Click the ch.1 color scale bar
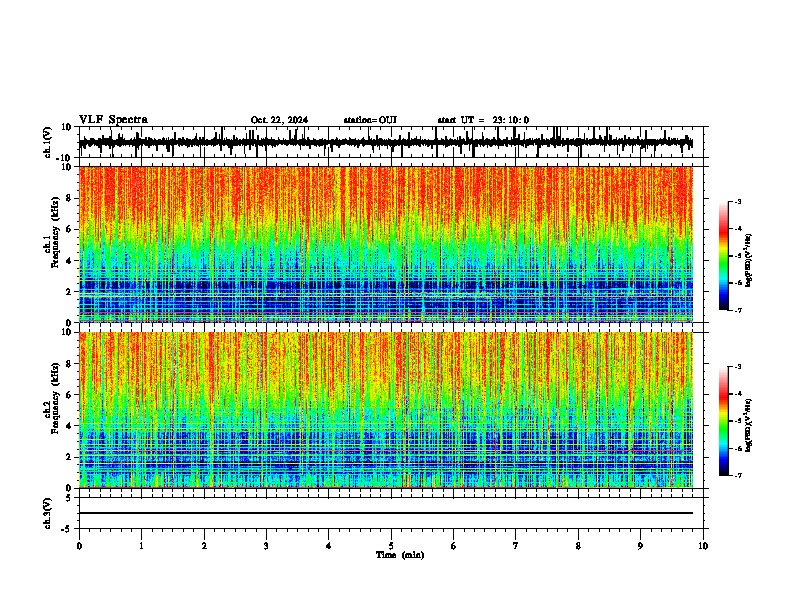792x612 pixels. coord(724,256)
